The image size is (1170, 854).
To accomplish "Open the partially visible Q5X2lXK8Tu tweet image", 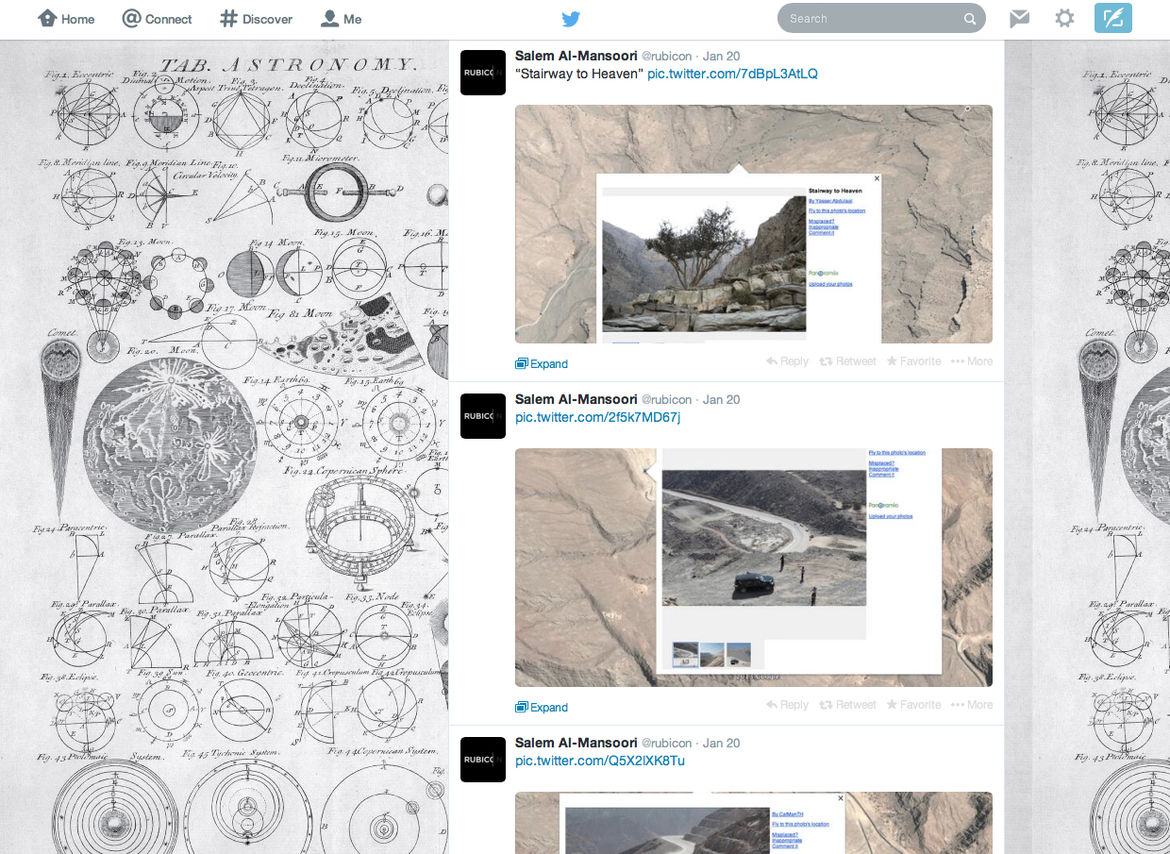I will pyautogui.click(x=754, y=823).
